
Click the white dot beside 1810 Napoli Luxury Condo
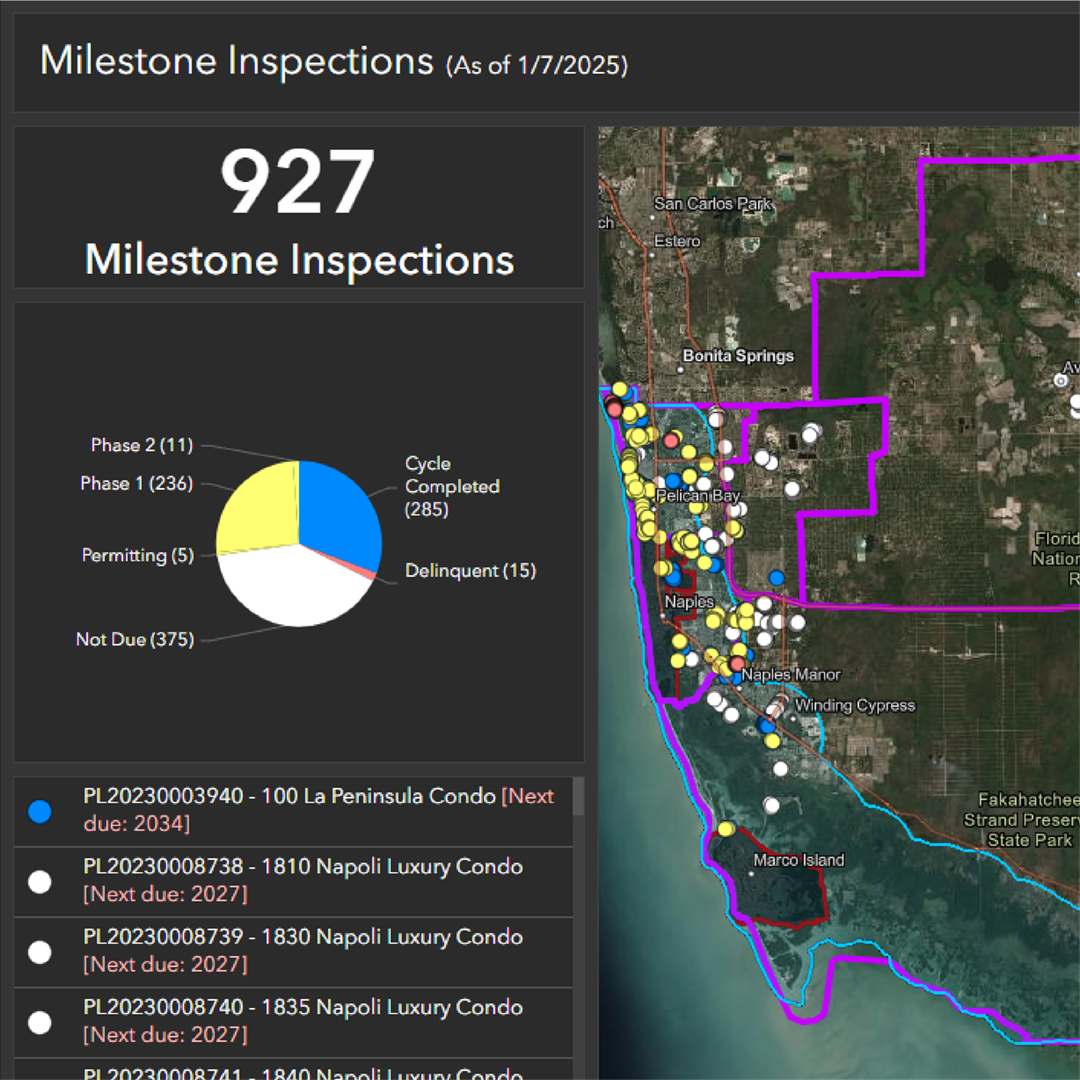click(40, 881)
